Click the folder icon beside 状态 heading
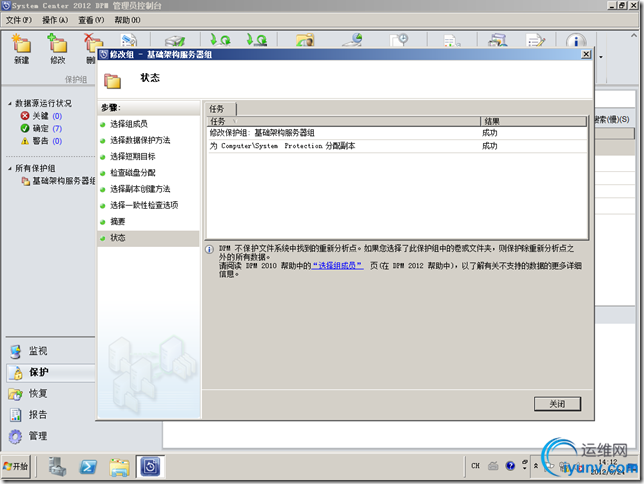This screenshot has height=484, width=644. (112, 81)
